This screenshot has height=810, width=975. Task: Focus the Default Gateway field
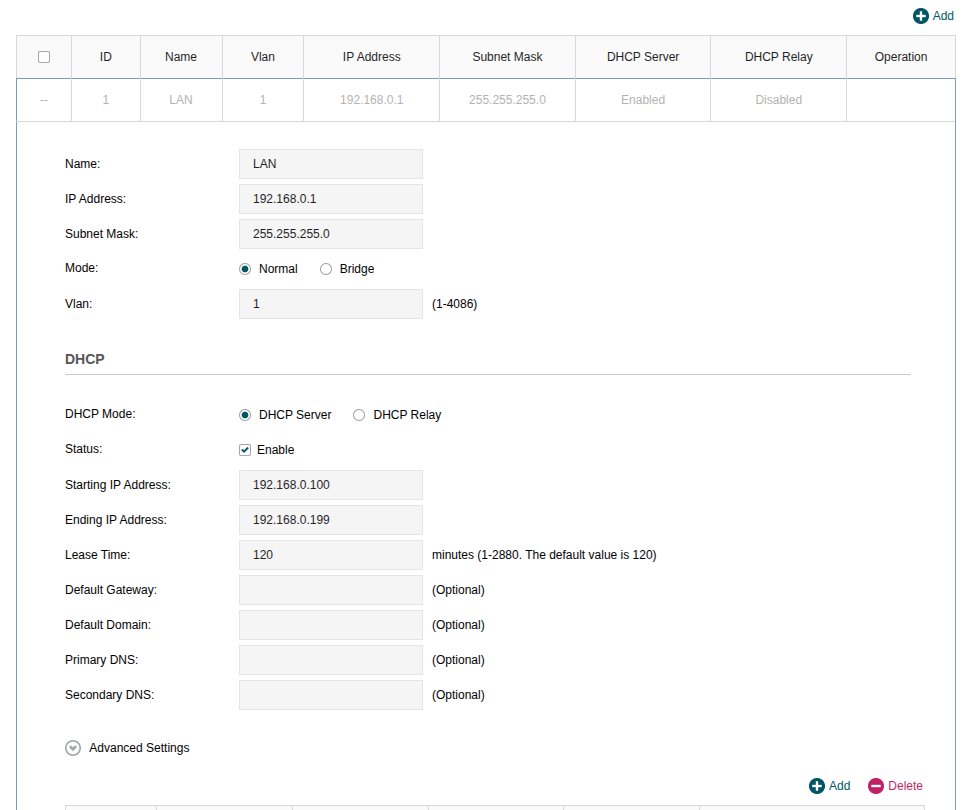(331, 590)
